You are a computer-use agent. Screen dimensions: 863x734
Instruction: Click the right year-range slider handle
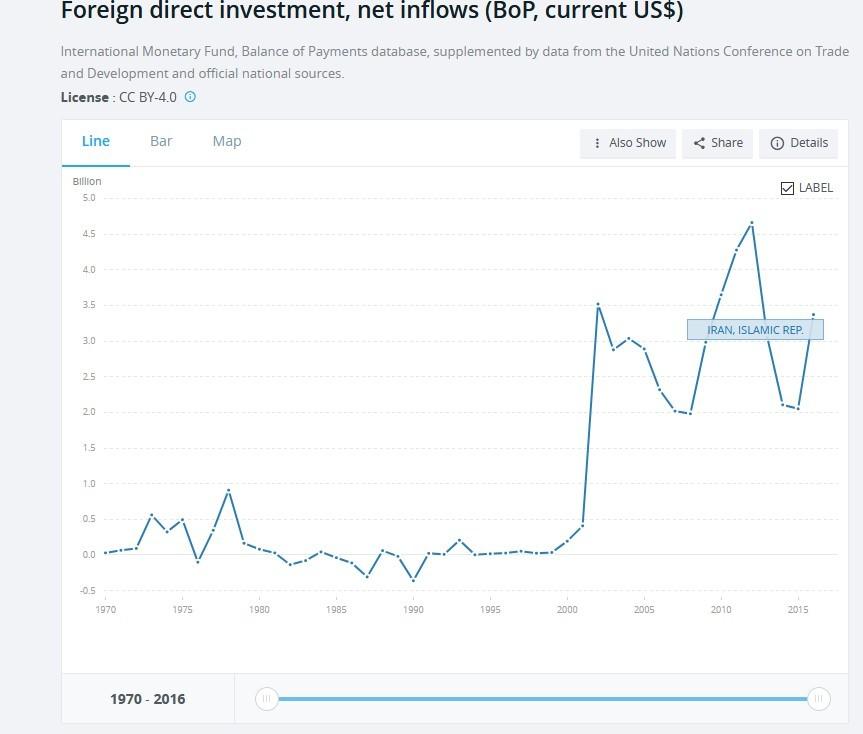[x=818, y=699]
